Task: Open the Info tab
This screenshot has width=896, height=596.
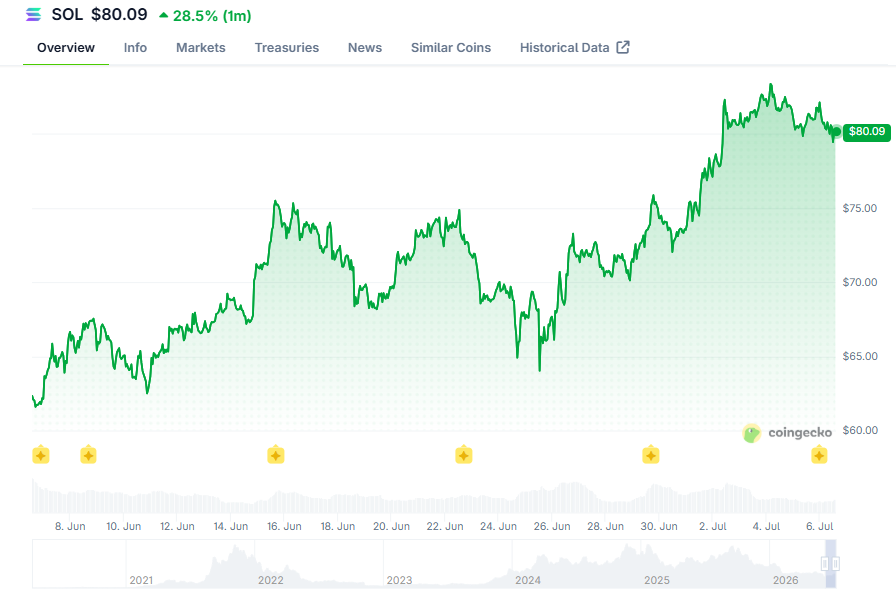Action: pyautogui.click(x=135, y=47)
